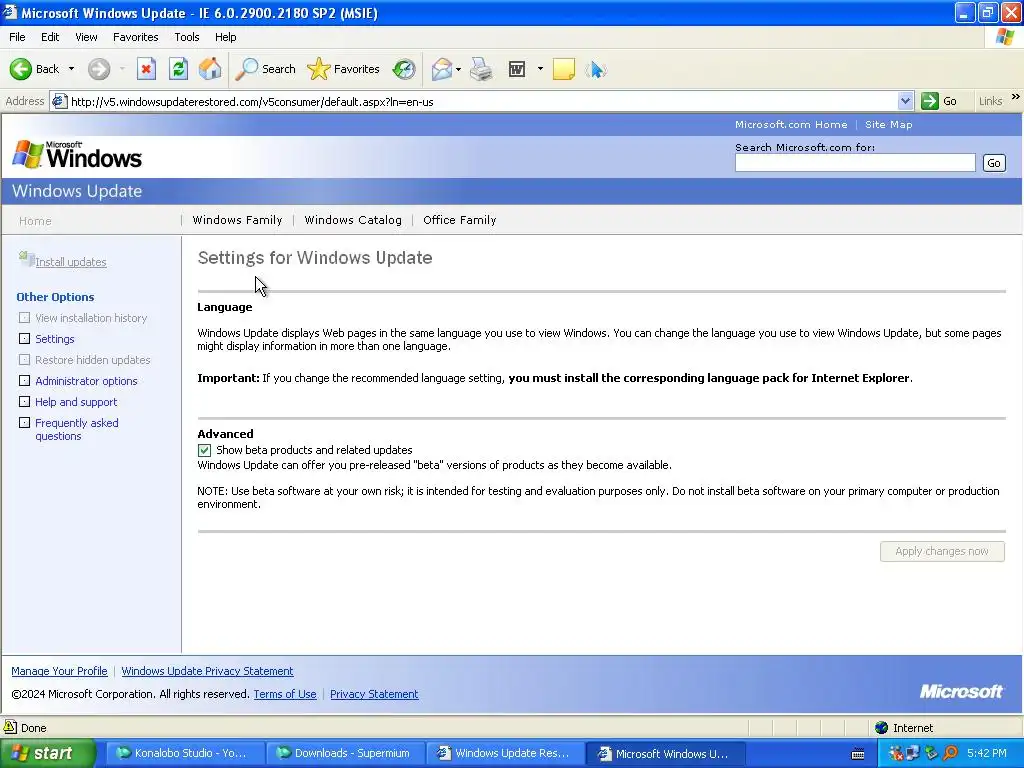Open Administrator options link
The width and height of the screenshot is (1024, 768).
[86, 381]
